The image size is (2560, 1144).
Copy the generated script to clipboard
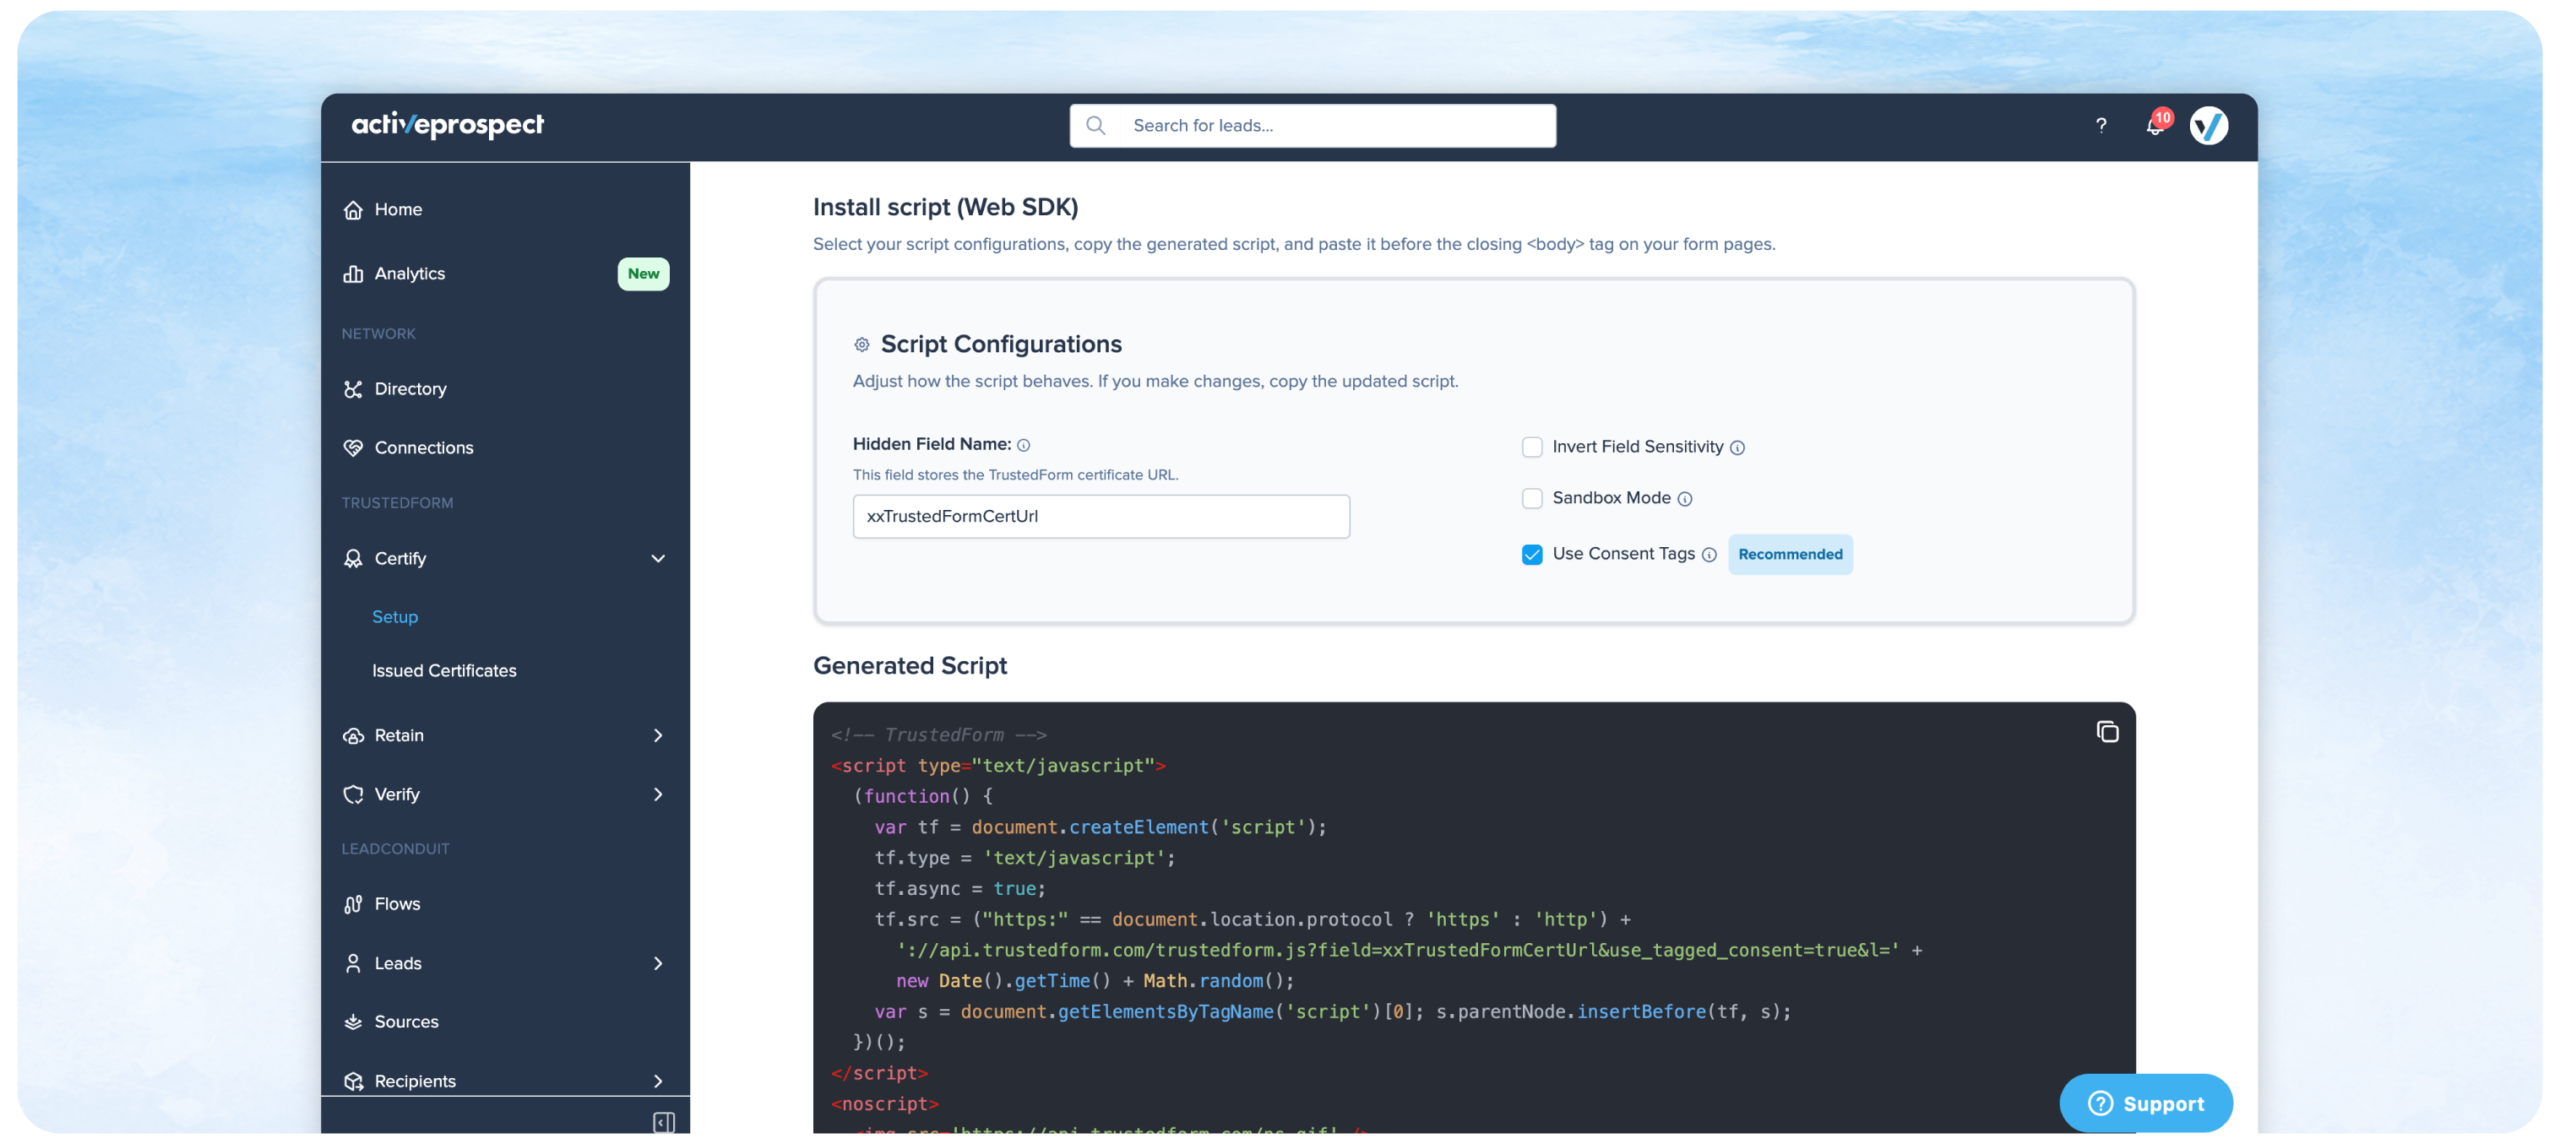pos(2107,732)
